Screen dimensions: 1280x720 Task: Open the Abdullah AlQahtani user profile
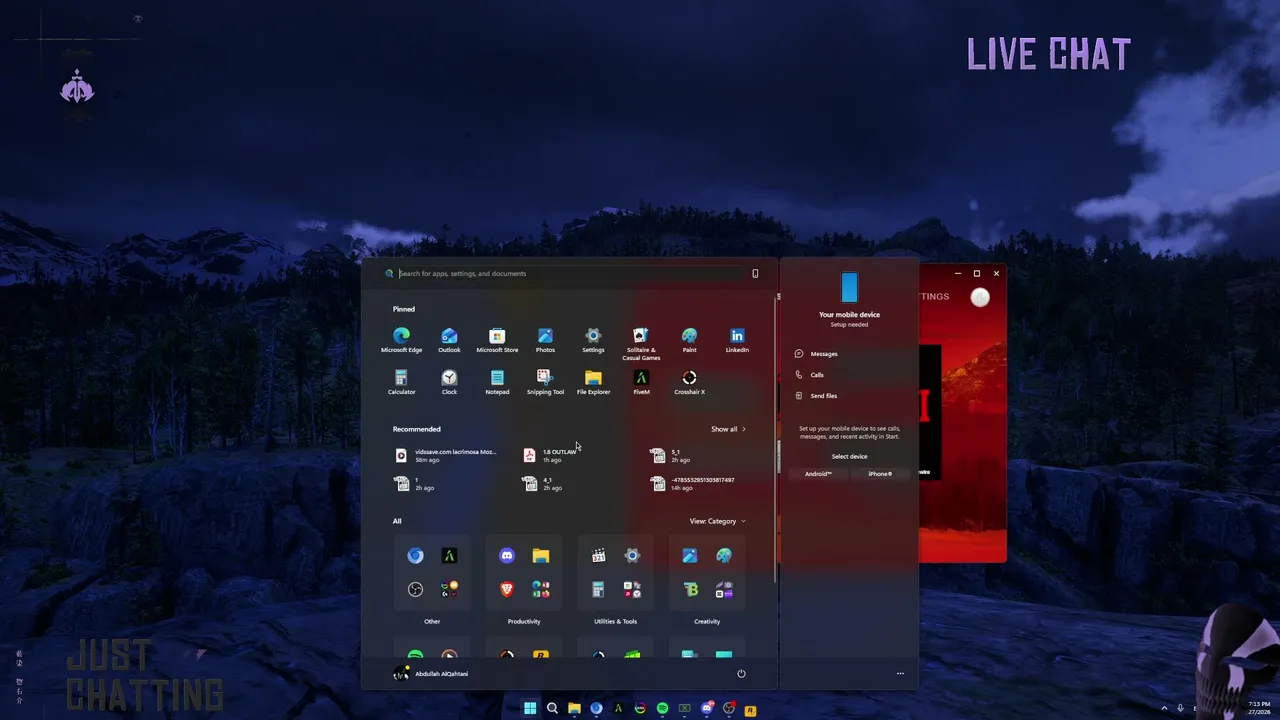pyautogui.click(x=431, y=674)
